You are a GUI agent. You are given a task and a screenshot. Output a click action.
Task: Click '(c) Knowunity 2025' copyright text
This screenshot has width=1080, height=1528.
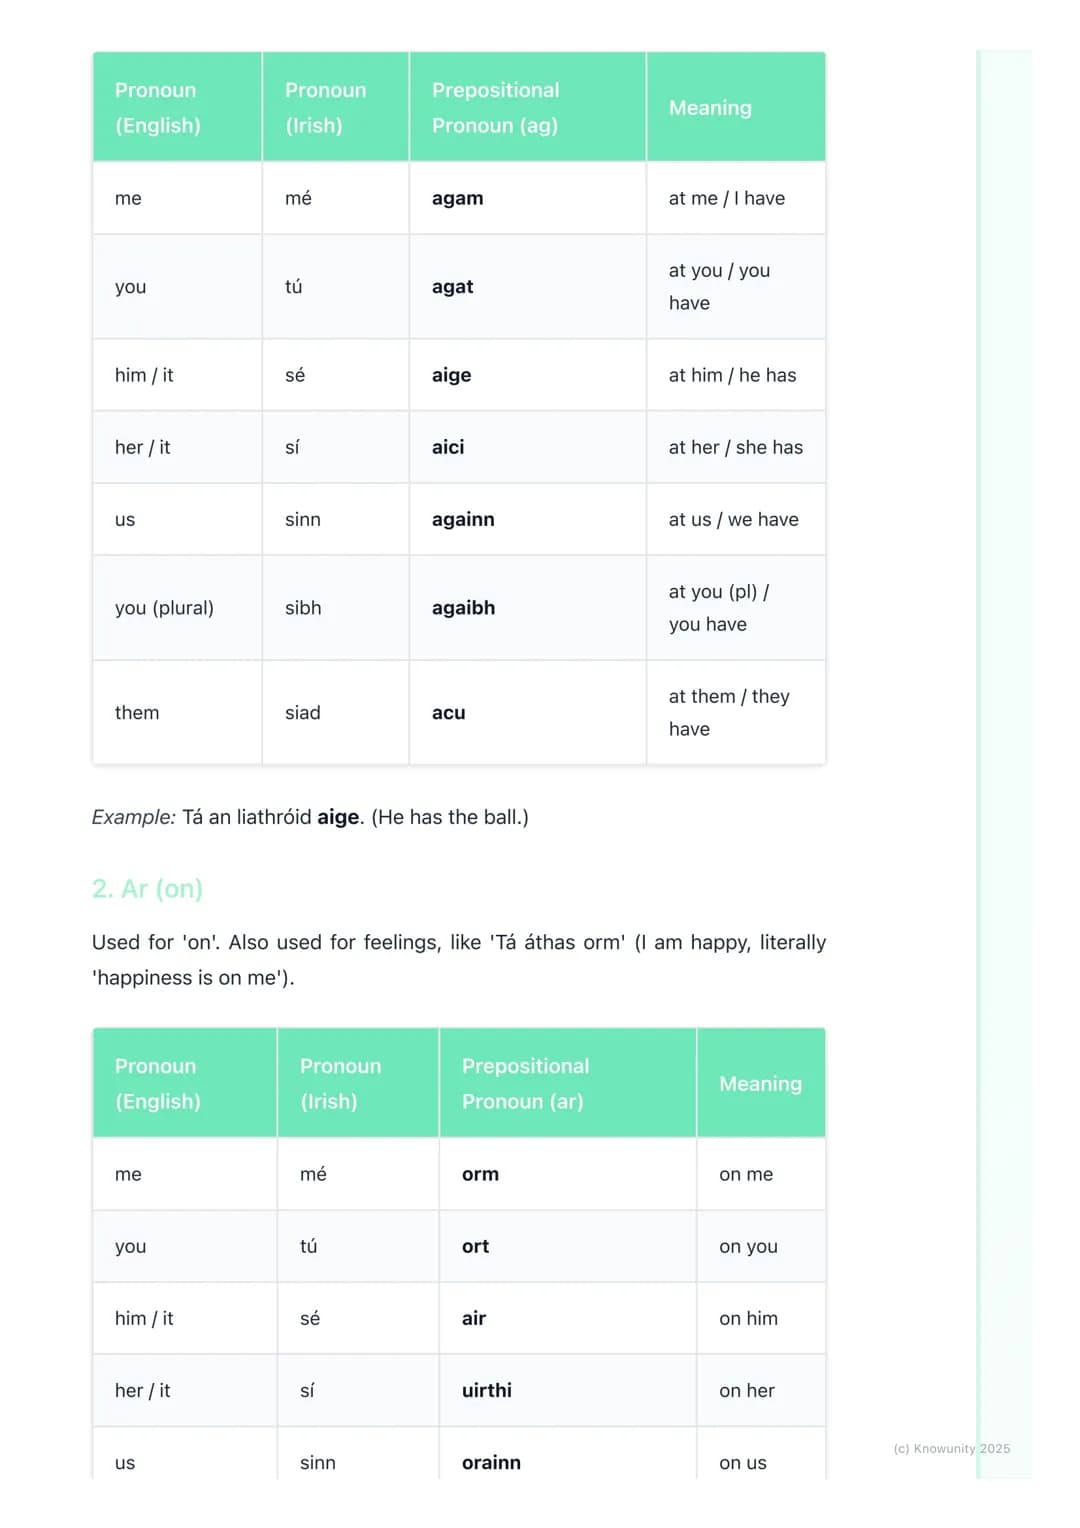952,1448
